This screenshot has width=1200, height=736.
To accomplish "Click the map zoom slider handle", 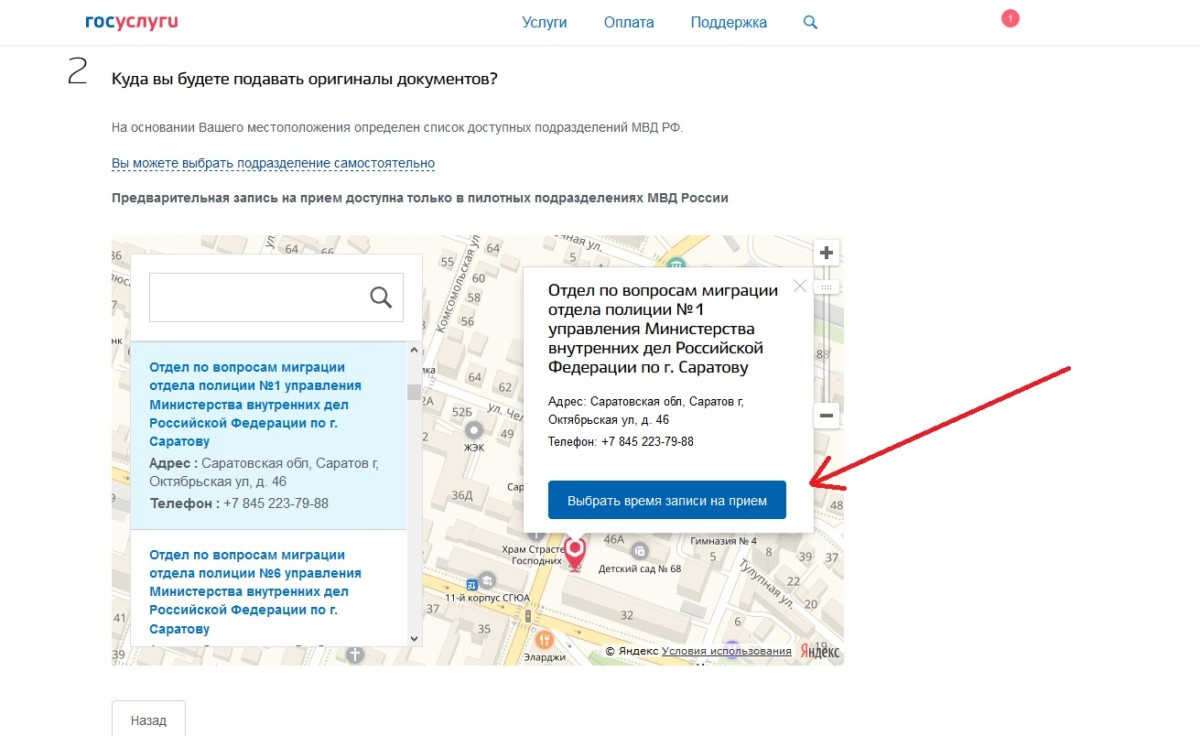I will point(826,287).
